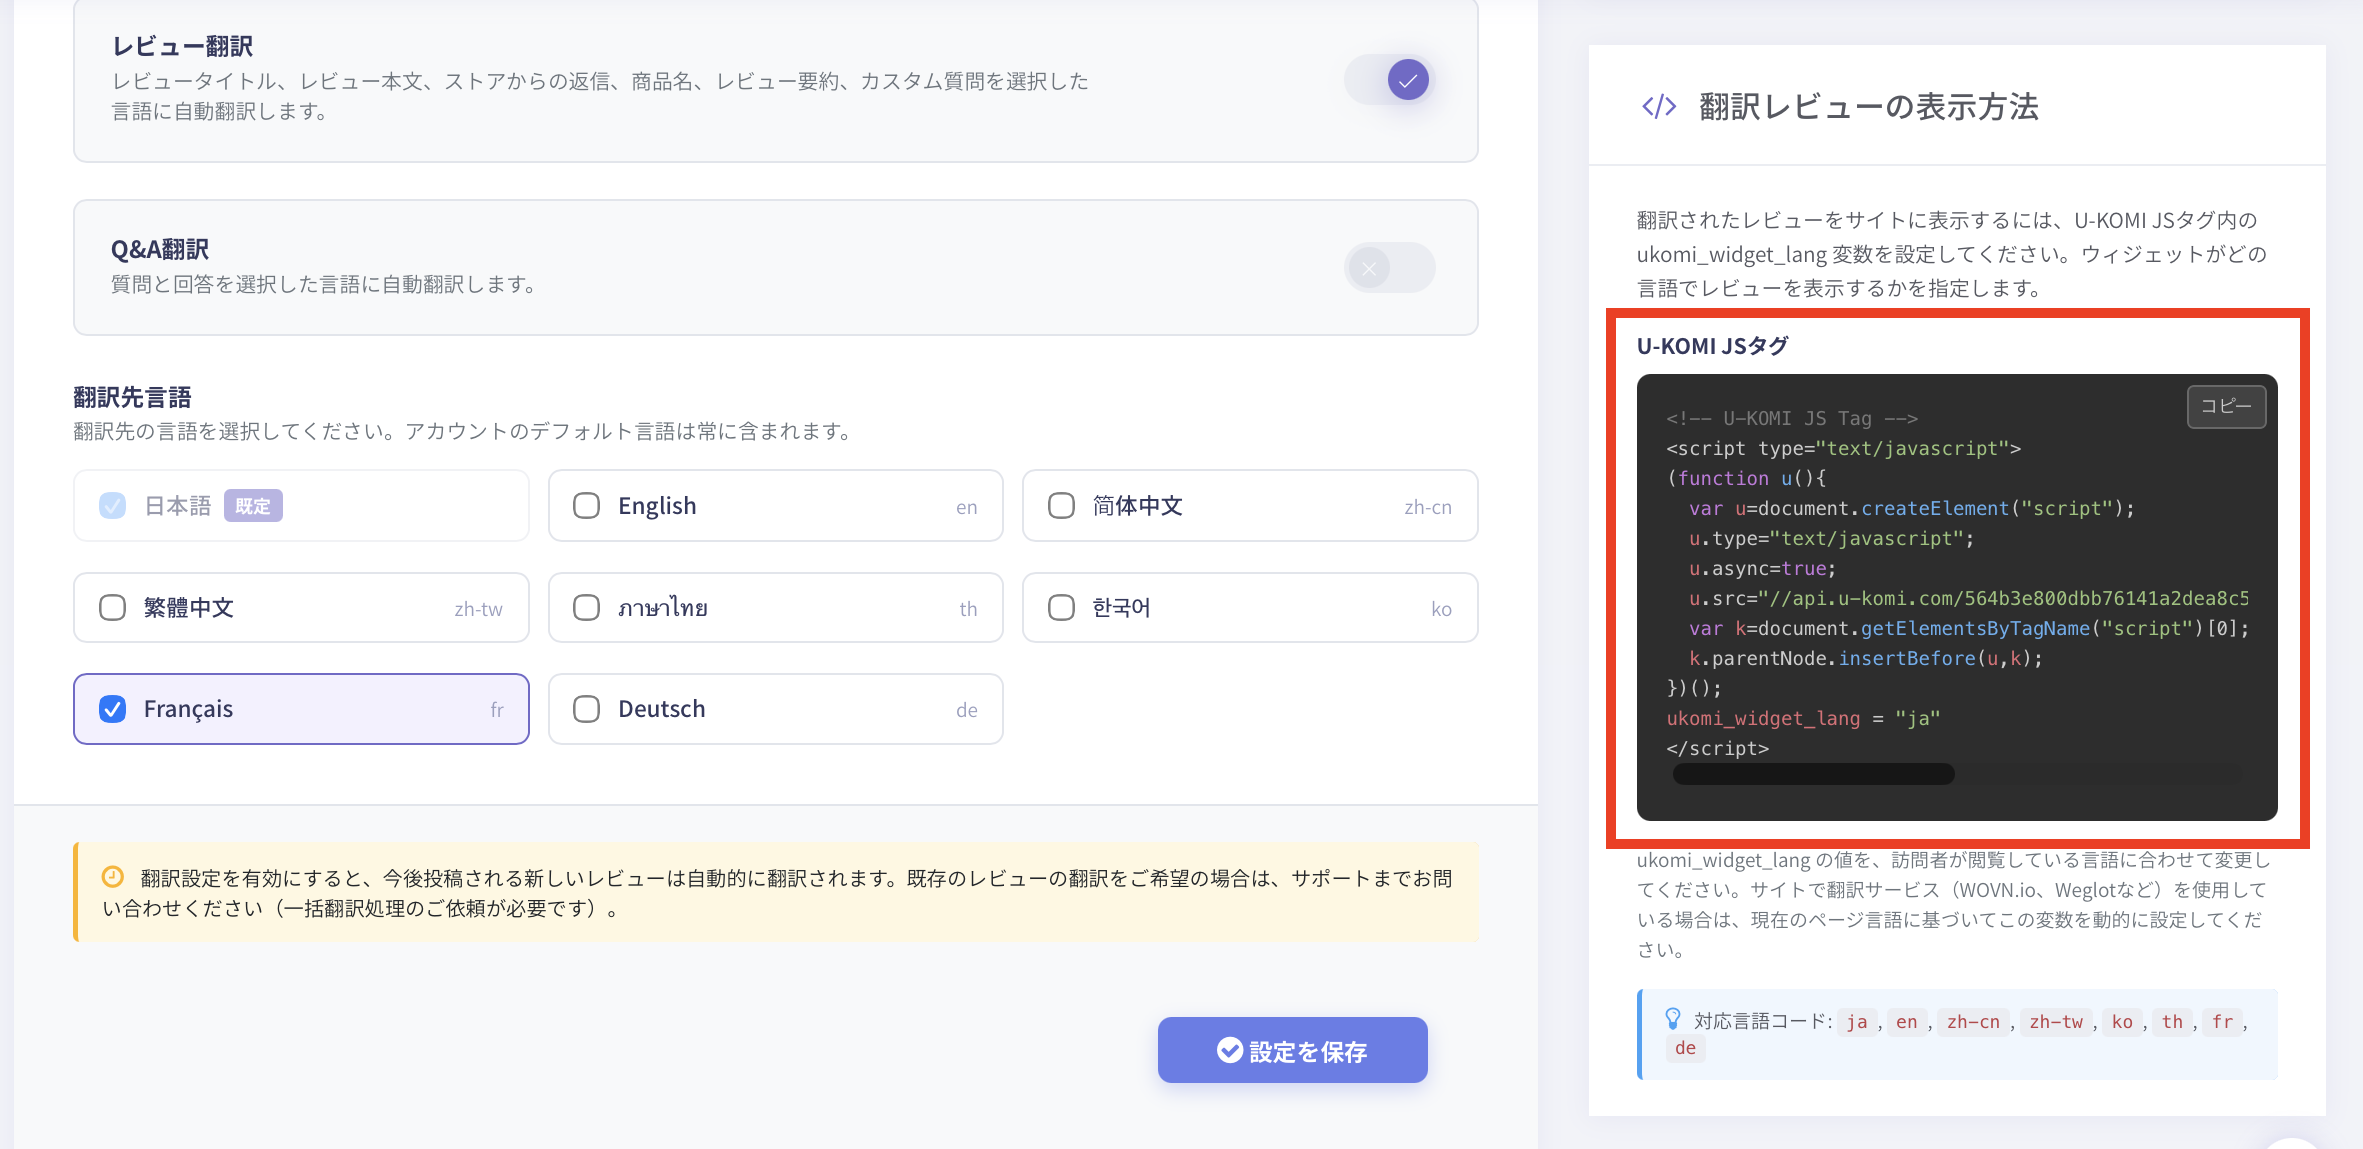The height and width of the screenshot is (1149, 2363).
Task: Click the 日本語 default language checkbox
Action: [x=113, y=506]
